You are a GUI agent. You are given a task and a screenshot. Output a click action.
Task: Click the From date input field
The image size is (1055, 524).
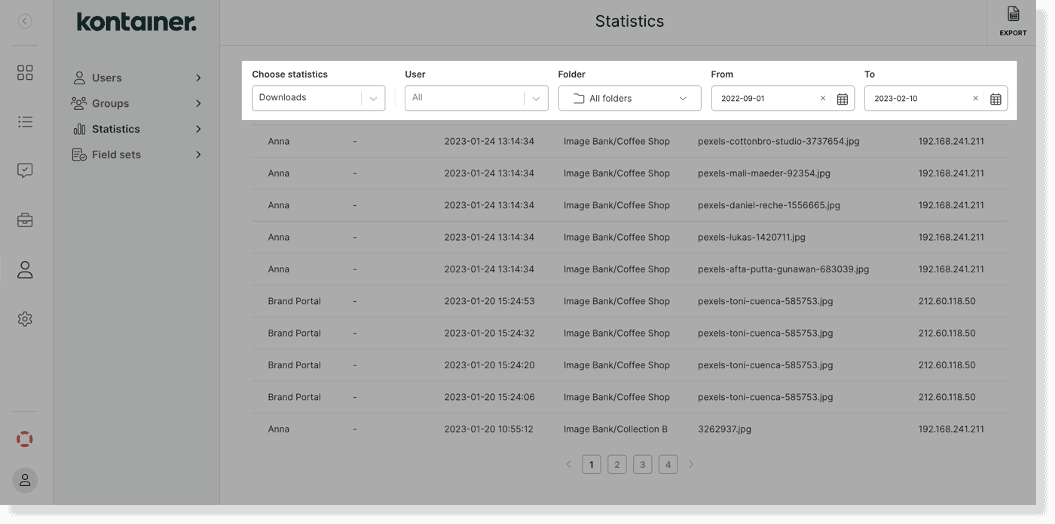point(765,99)
